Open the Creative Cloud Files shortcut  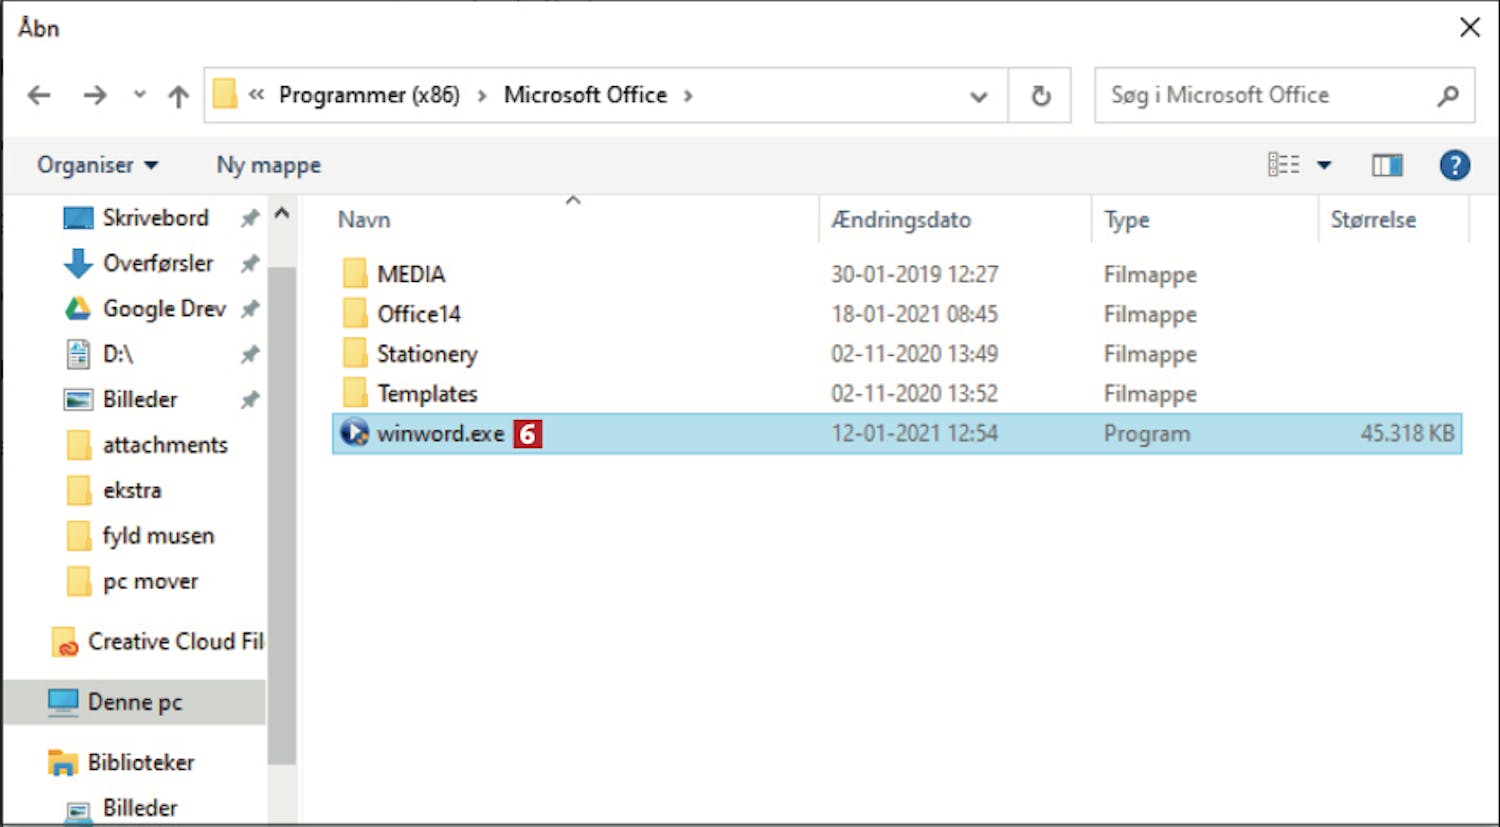click(175, 642)
